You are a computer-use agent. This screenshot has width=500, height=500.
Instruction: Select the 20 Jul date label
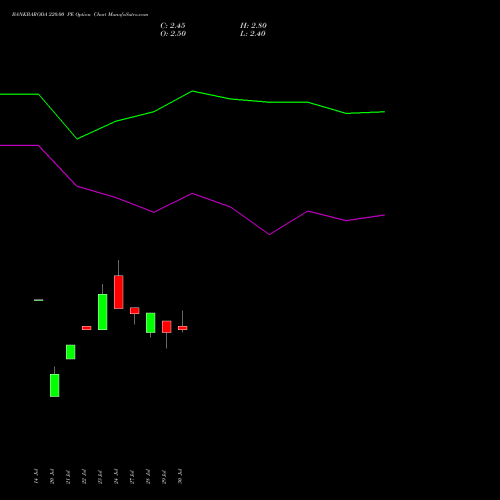52,476
